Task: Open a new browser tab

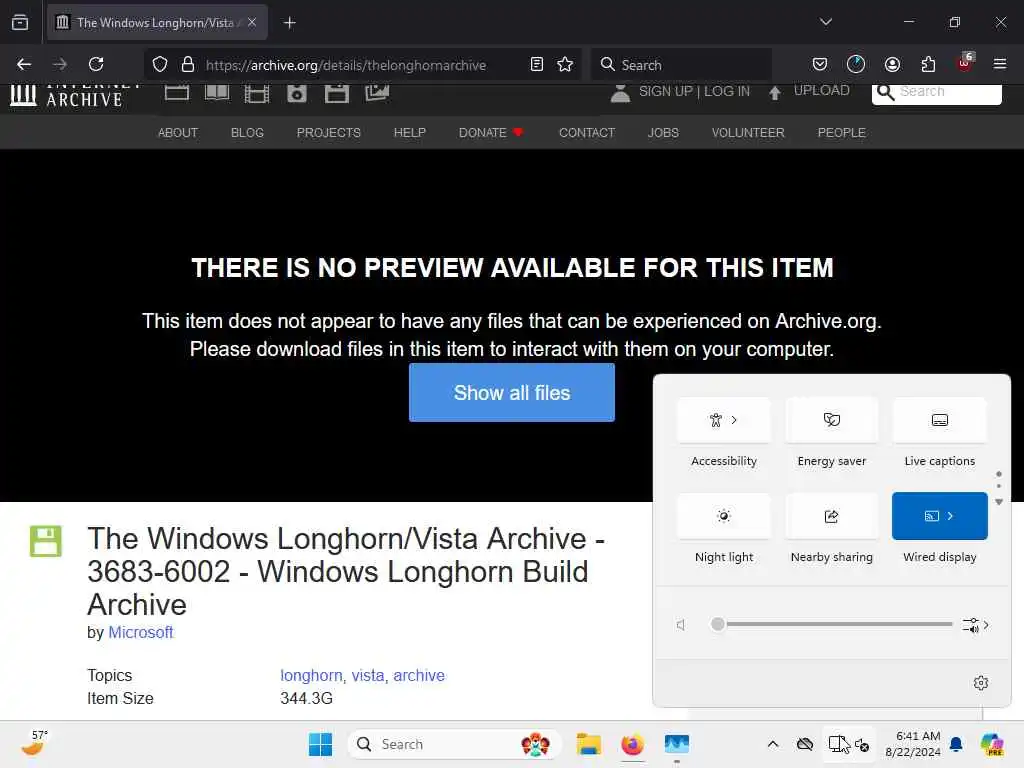Action: tap(289, 23)
